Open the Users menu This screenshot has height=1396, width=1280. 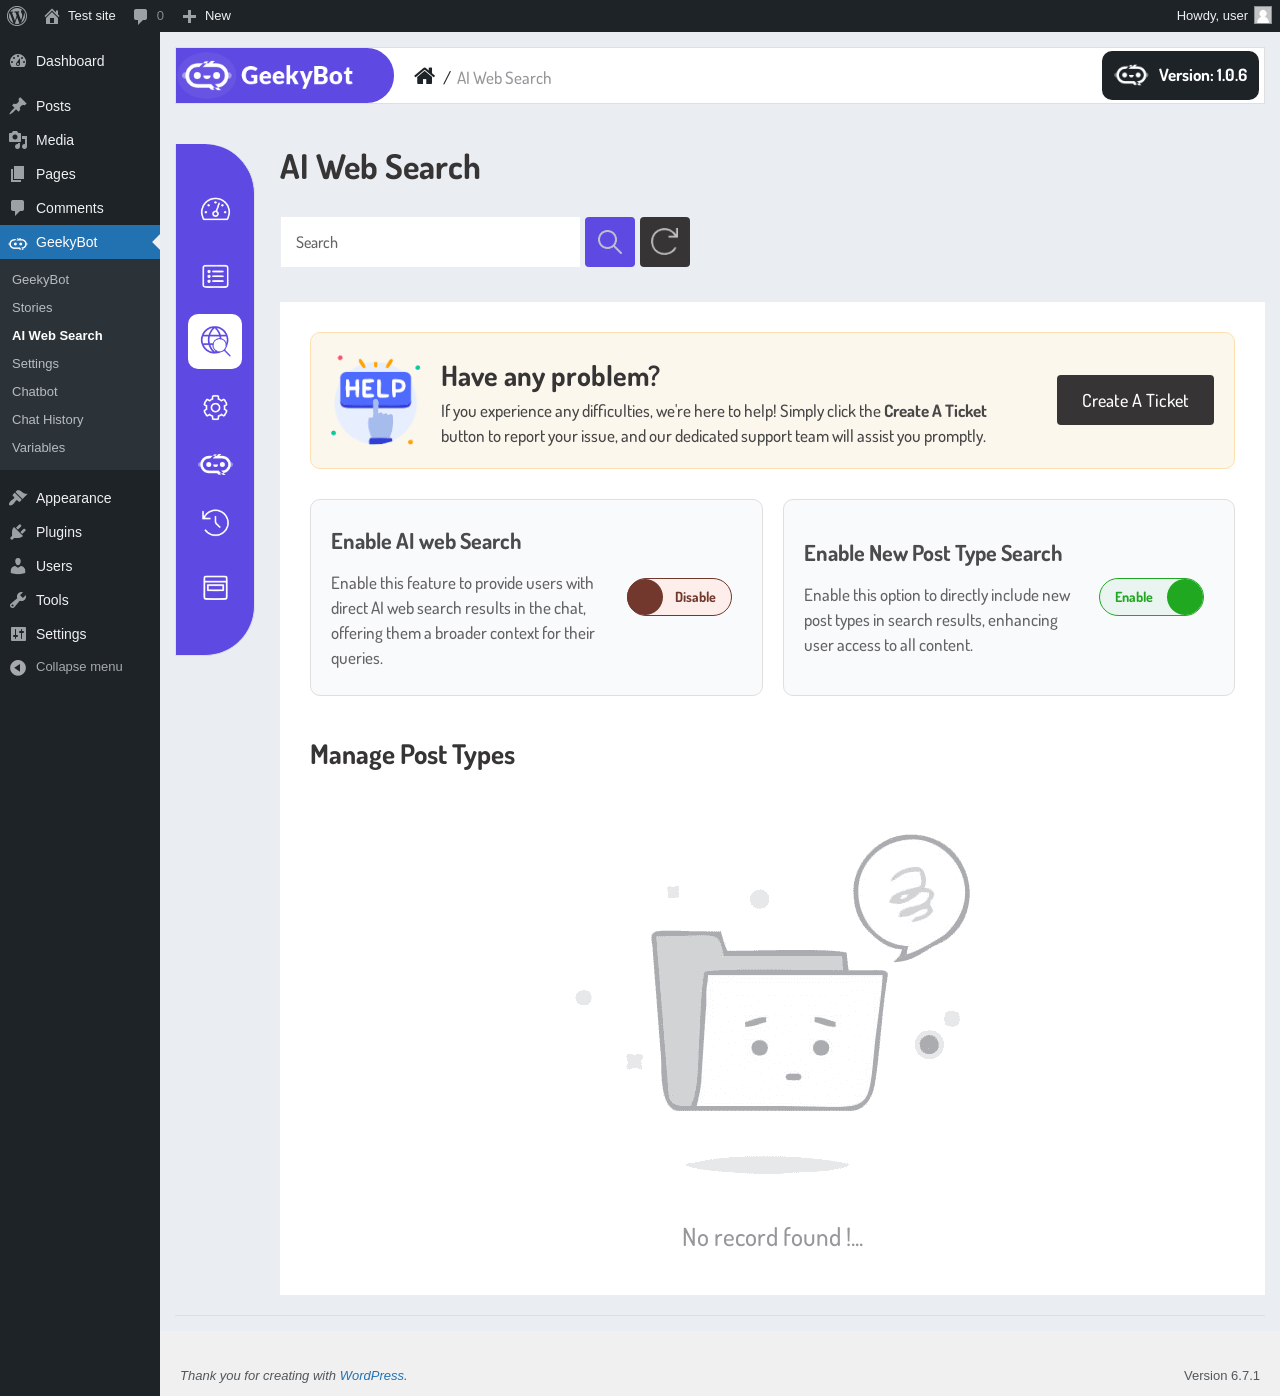click(x=80, y=566)
